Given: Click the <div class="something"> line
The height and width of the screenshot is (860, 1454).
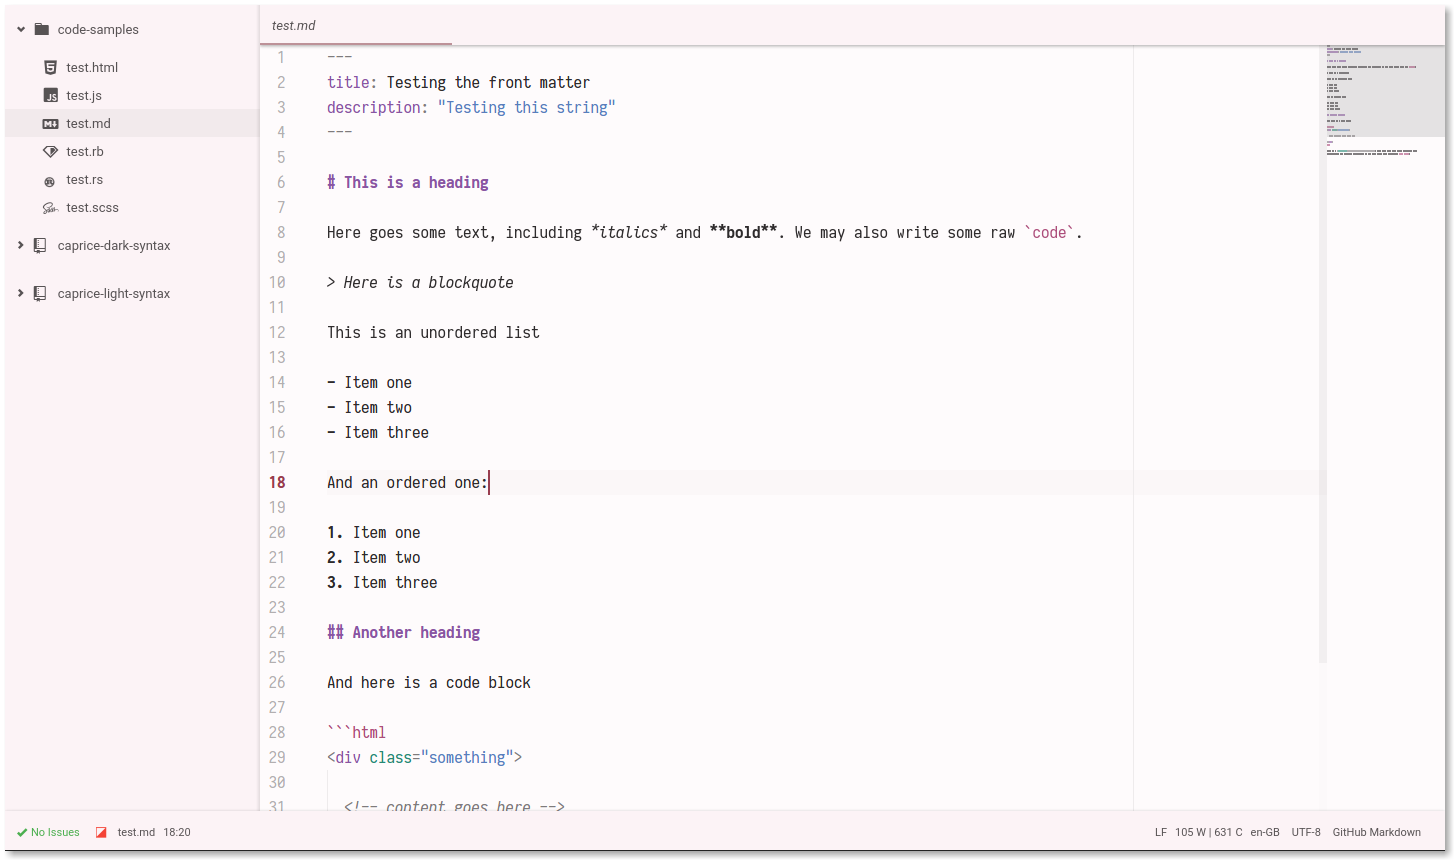Looking at the screenshot, I should [x=425, y=757].
